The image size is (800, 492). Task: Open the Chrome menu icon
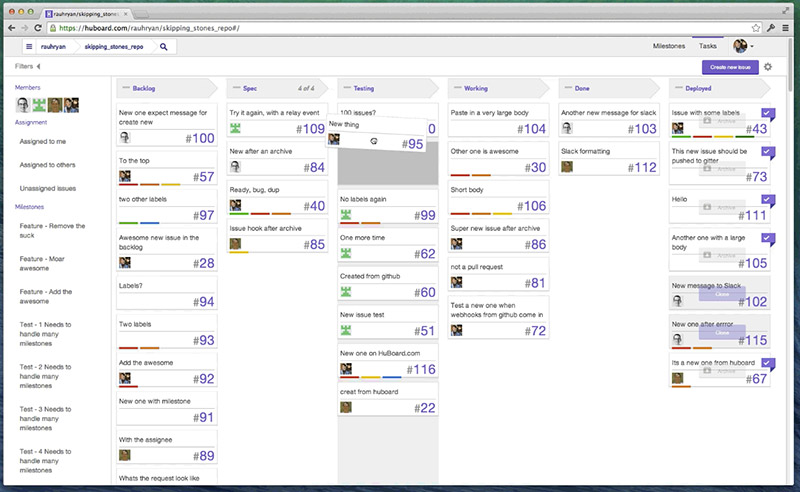click(786, 28)
